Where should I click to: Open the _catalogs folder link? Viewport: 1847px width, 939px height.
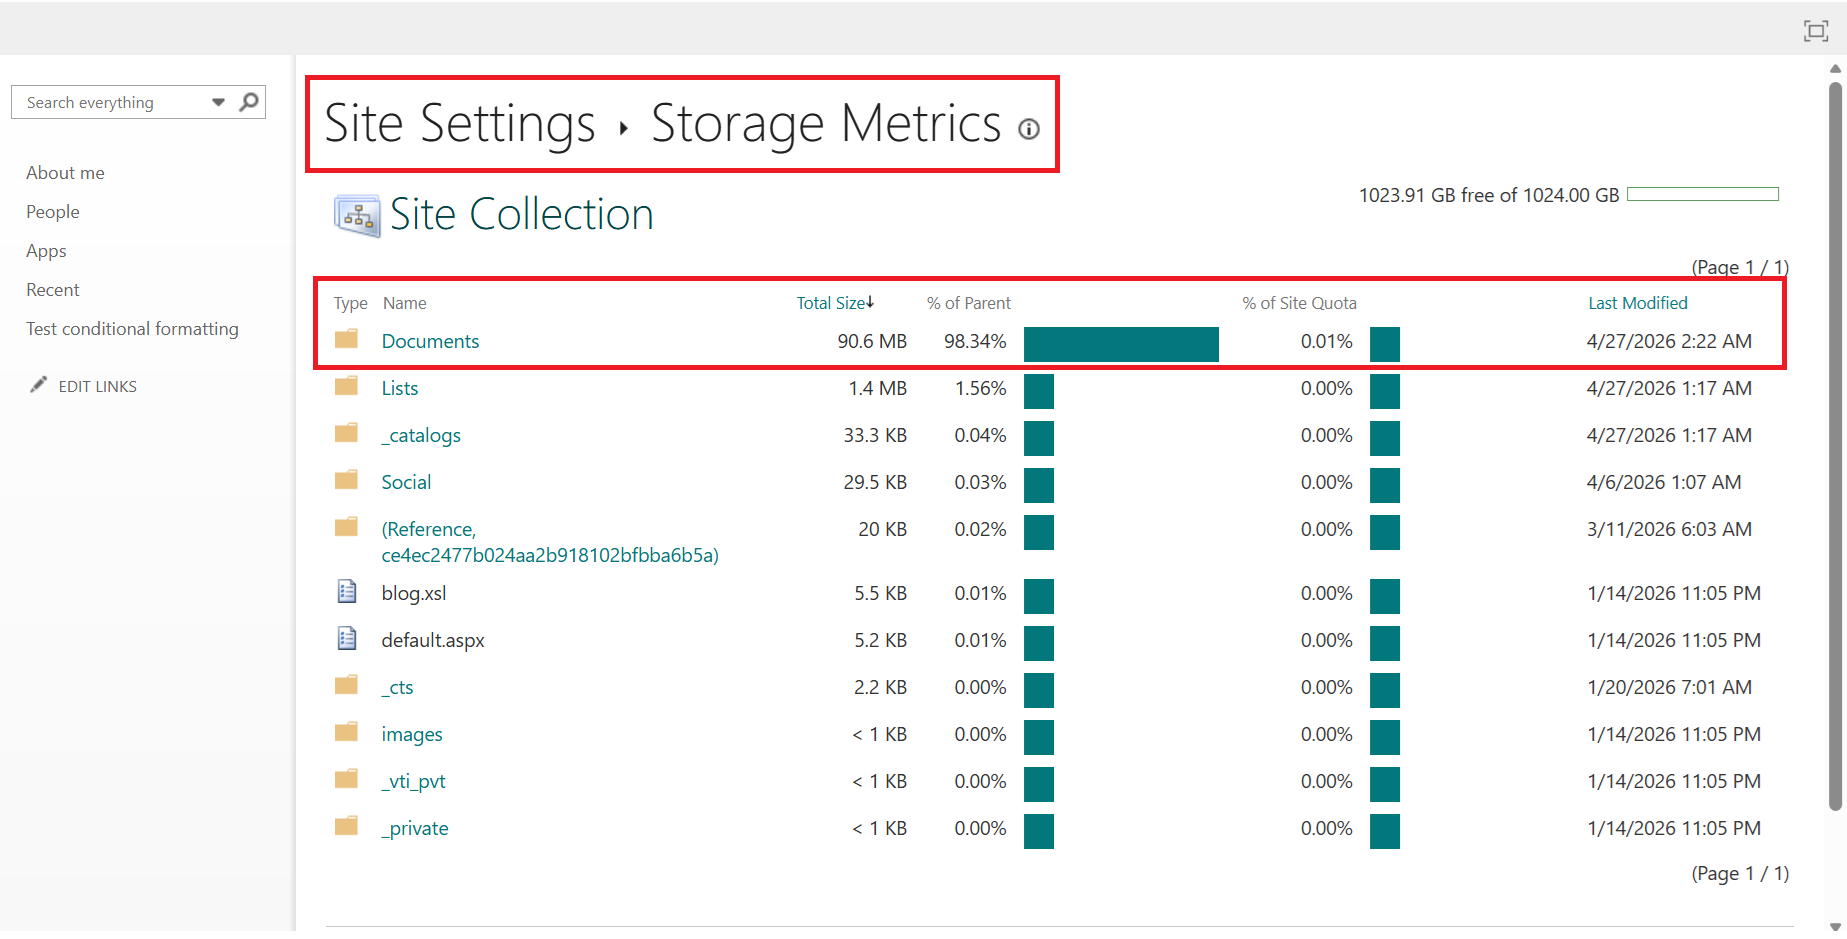coord(421,435)
